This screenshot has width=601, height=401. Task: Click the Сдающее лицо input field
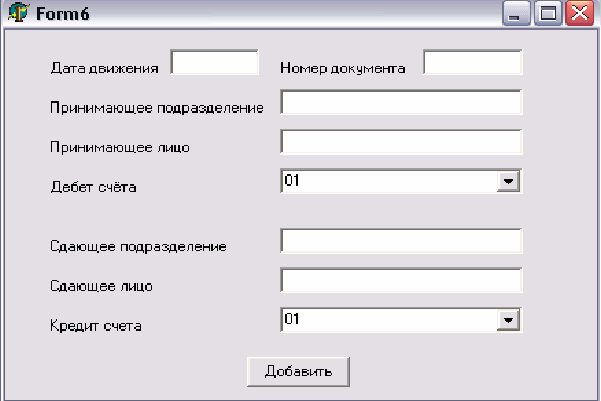402,281
